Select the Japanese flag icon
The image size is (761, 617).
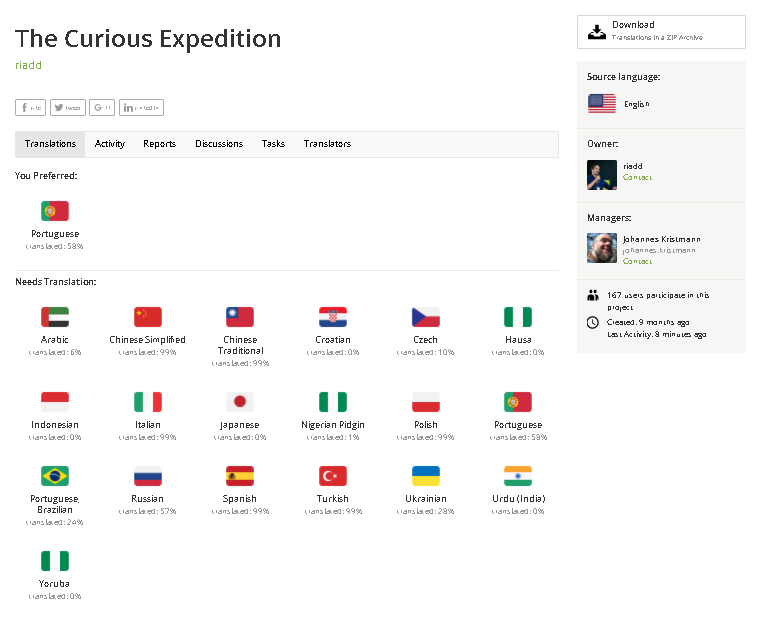pyautogui.click(x=240, y=402)
